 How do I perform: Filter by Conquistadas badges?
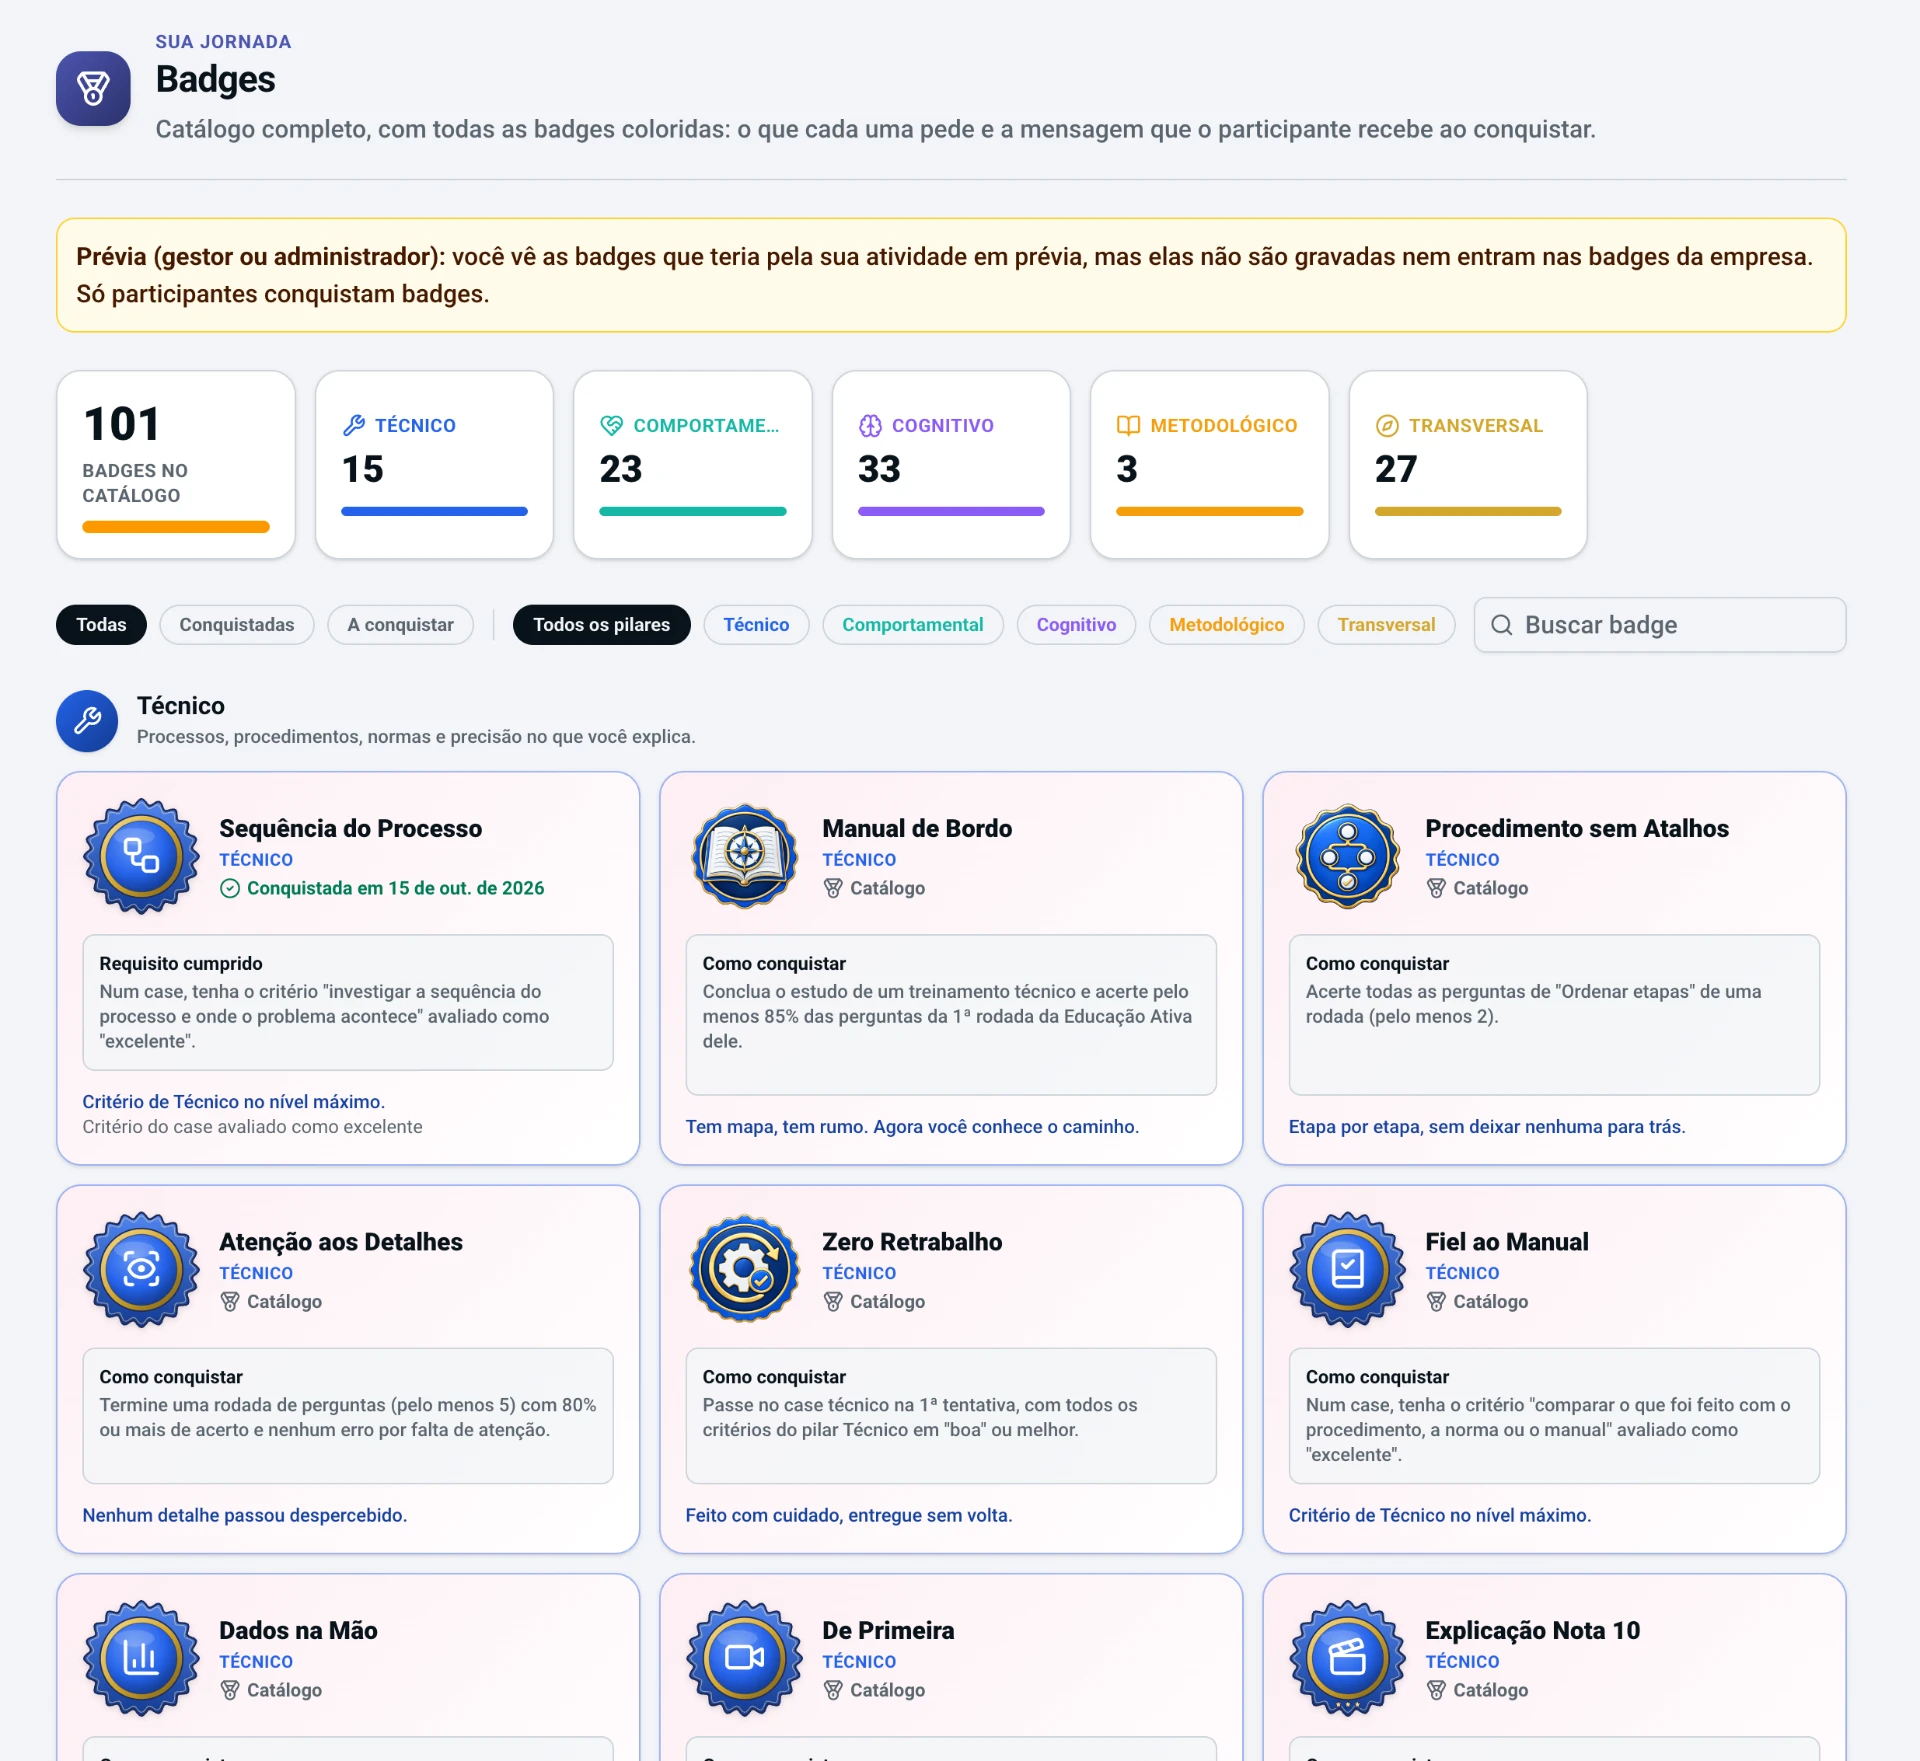237,625
